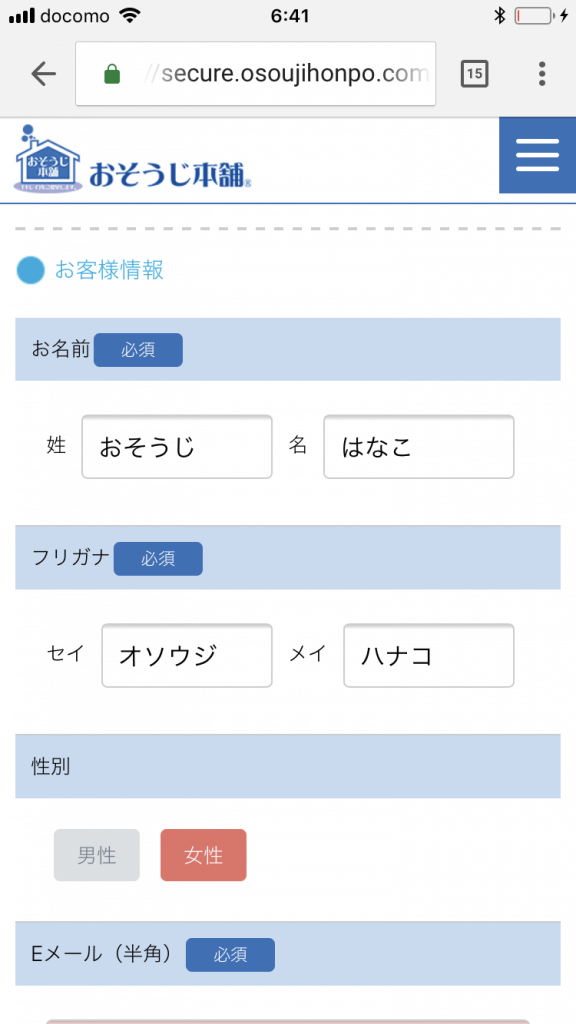Tap the おそうじ本舗 brand name text
The image size is (576, 1024).
tap(170, 174)
